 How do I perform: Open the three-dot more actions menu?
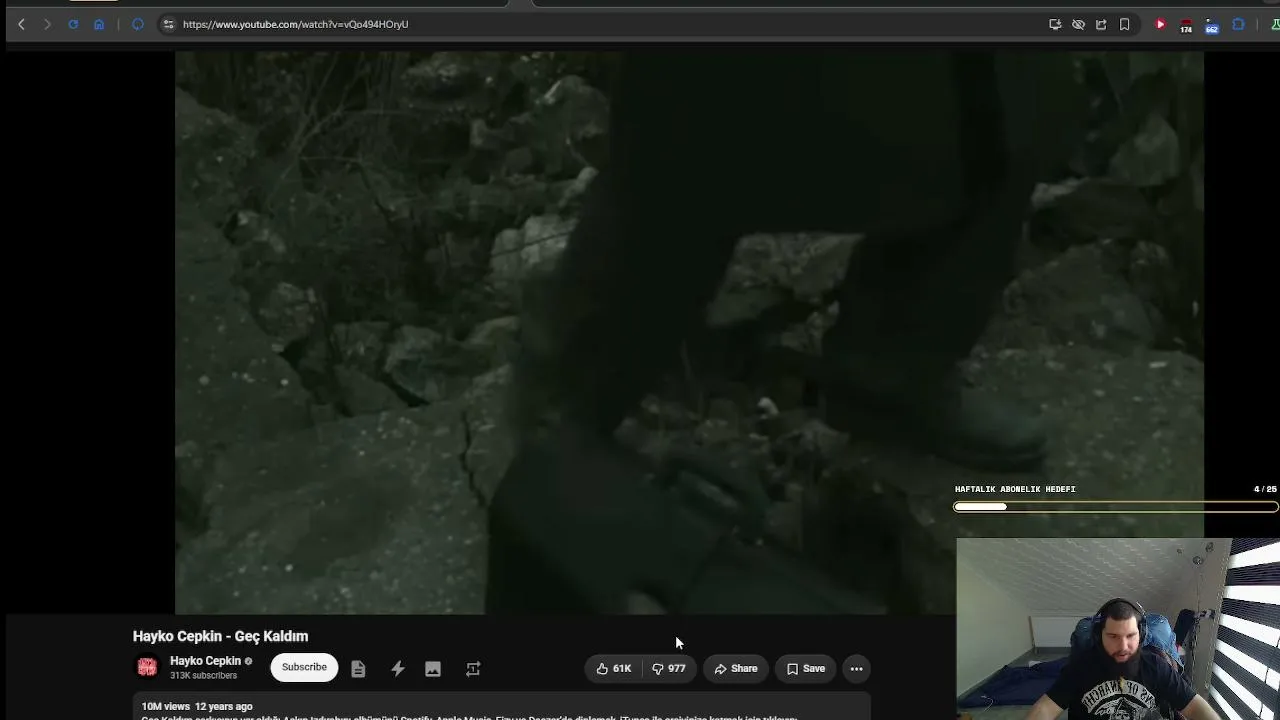click(856, 668)
